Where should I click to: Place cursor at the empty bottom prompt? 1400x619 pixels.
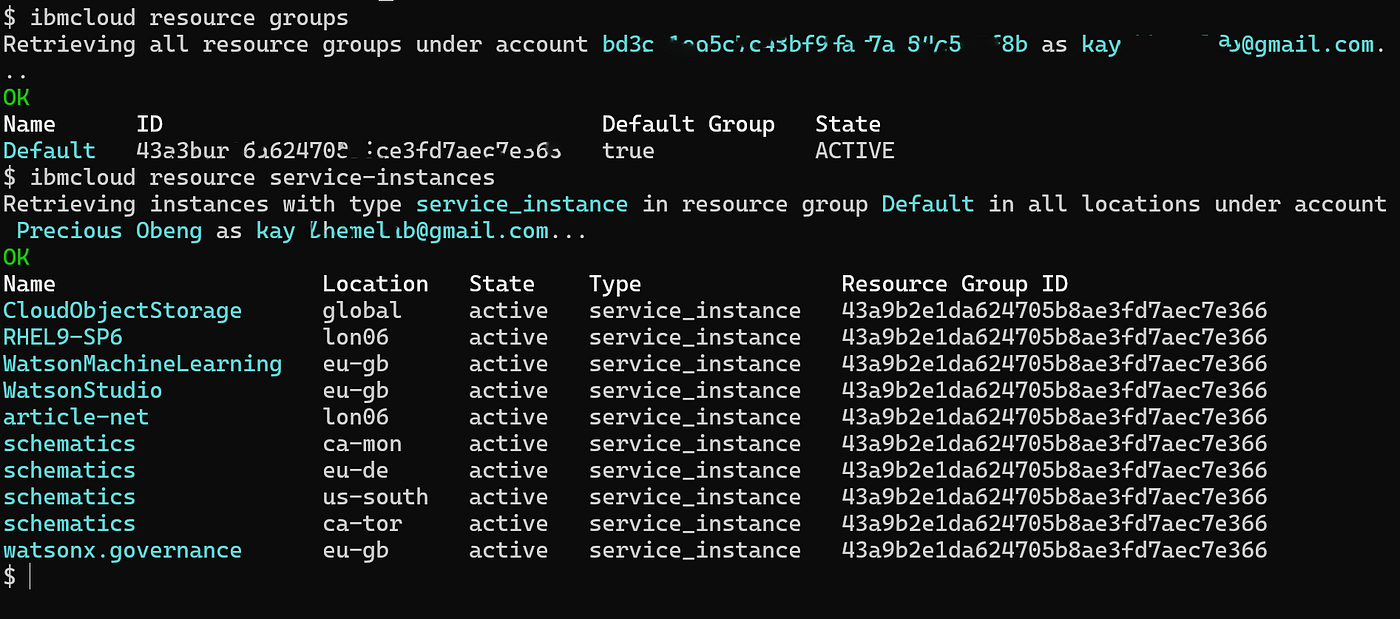31,577
